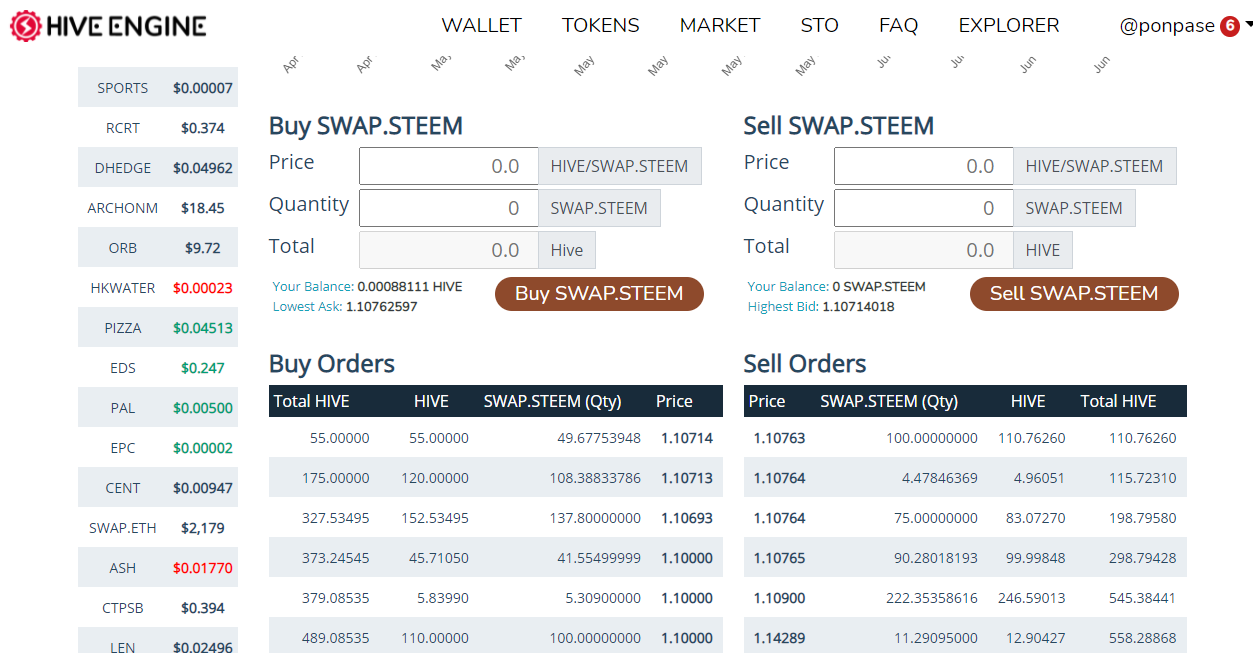
Task: Select PIZZA token in sidebar
Action: pos(158,328)
